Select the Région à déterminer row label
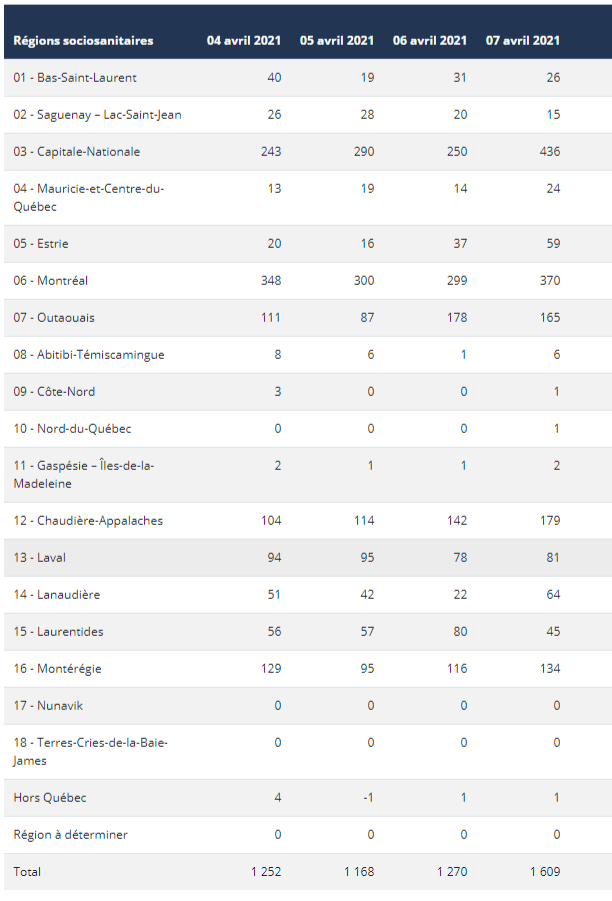This screenshot has width=612, height=901. click(71, 835)
